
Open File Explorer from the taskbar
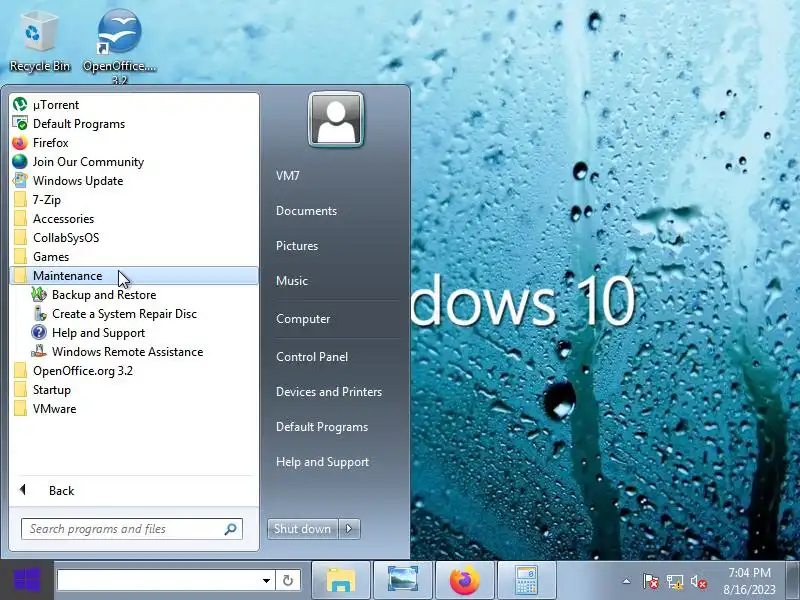click(341, 581)
